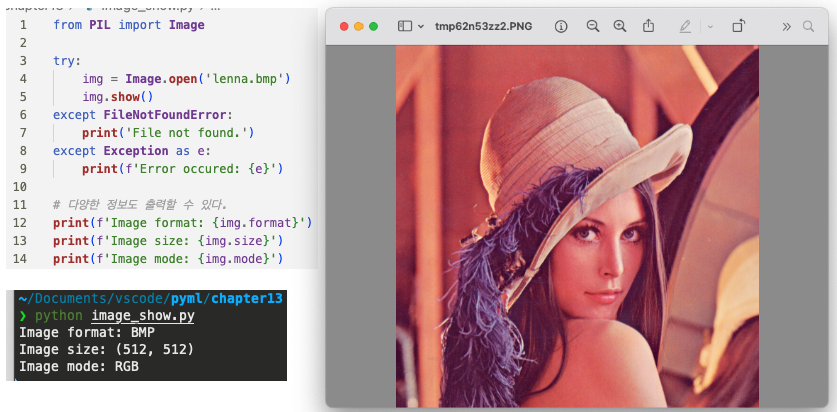This screenshot has width=837, height=412.
Task: Minimize Preview with the yellow button
Action: point(360,26)
